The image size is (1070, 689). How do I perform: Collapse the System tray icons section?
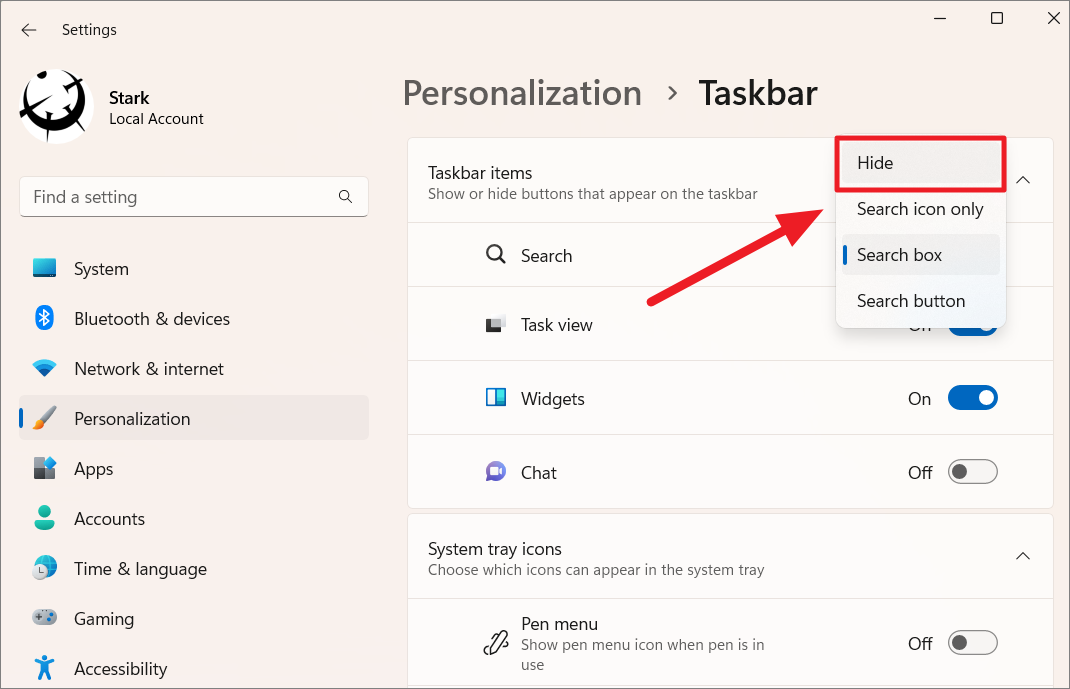coord(1022,555)
